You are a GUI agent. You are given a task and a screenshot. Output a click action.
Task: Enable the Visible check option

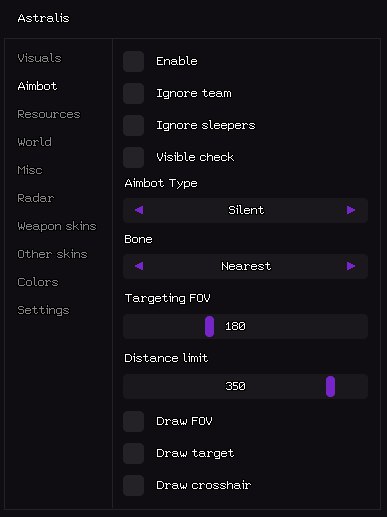[133, 158]
